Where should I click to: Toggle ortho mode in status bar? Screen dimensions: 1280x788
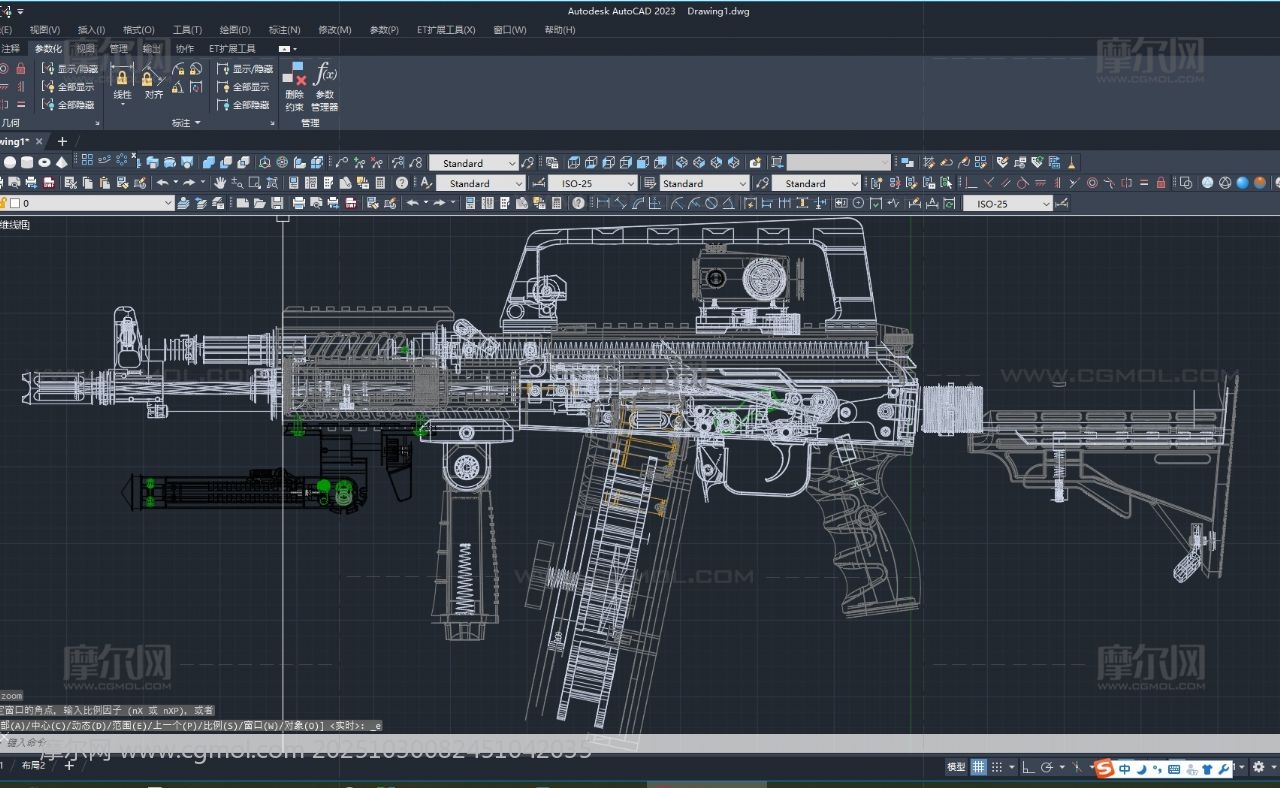[x=1029, y=767]
